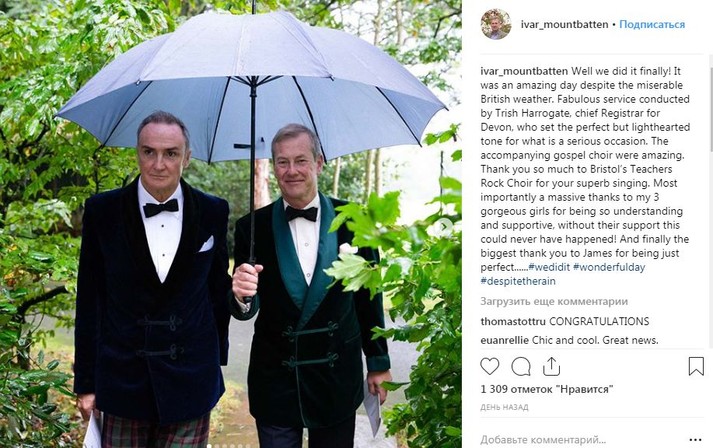Open ivar_mountbatten username in the header

click(564, 25)
